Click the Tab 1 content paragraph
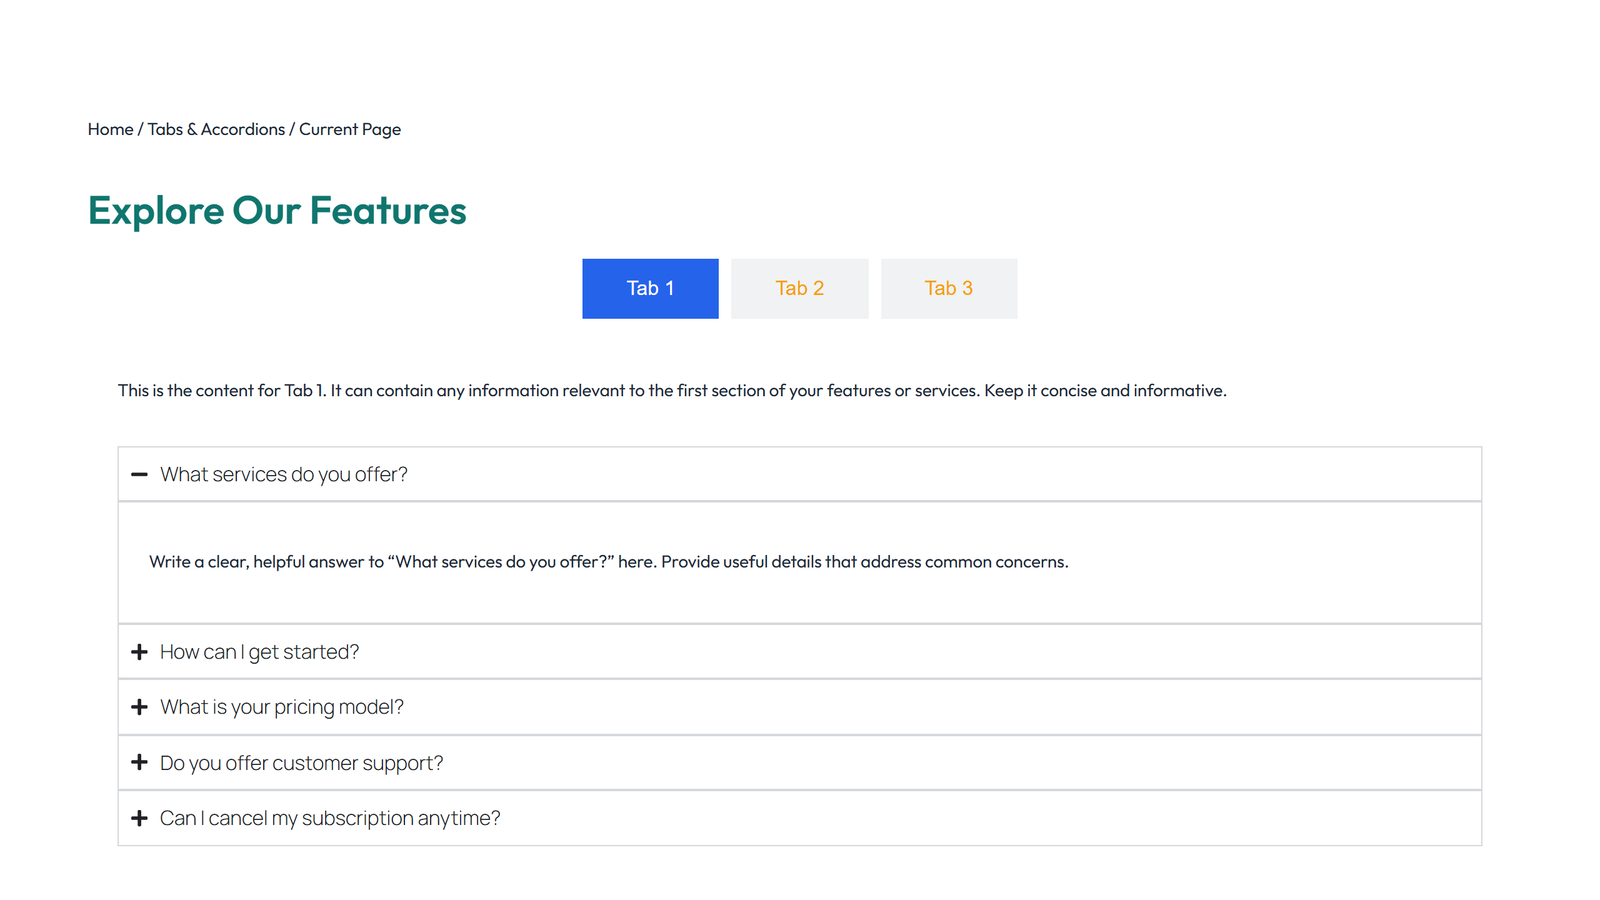The image size is (1600, 900). (672, 391)
